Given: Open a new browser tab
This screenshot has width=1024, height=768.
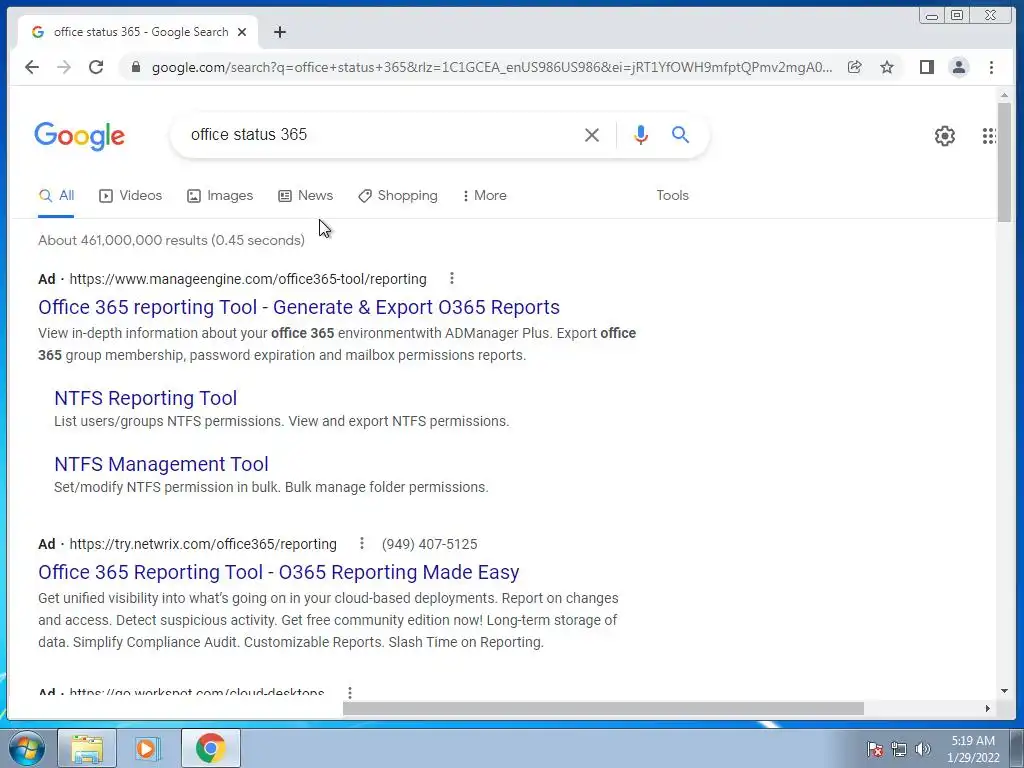Looking at the screenshot, I should [x=280, y=32].
